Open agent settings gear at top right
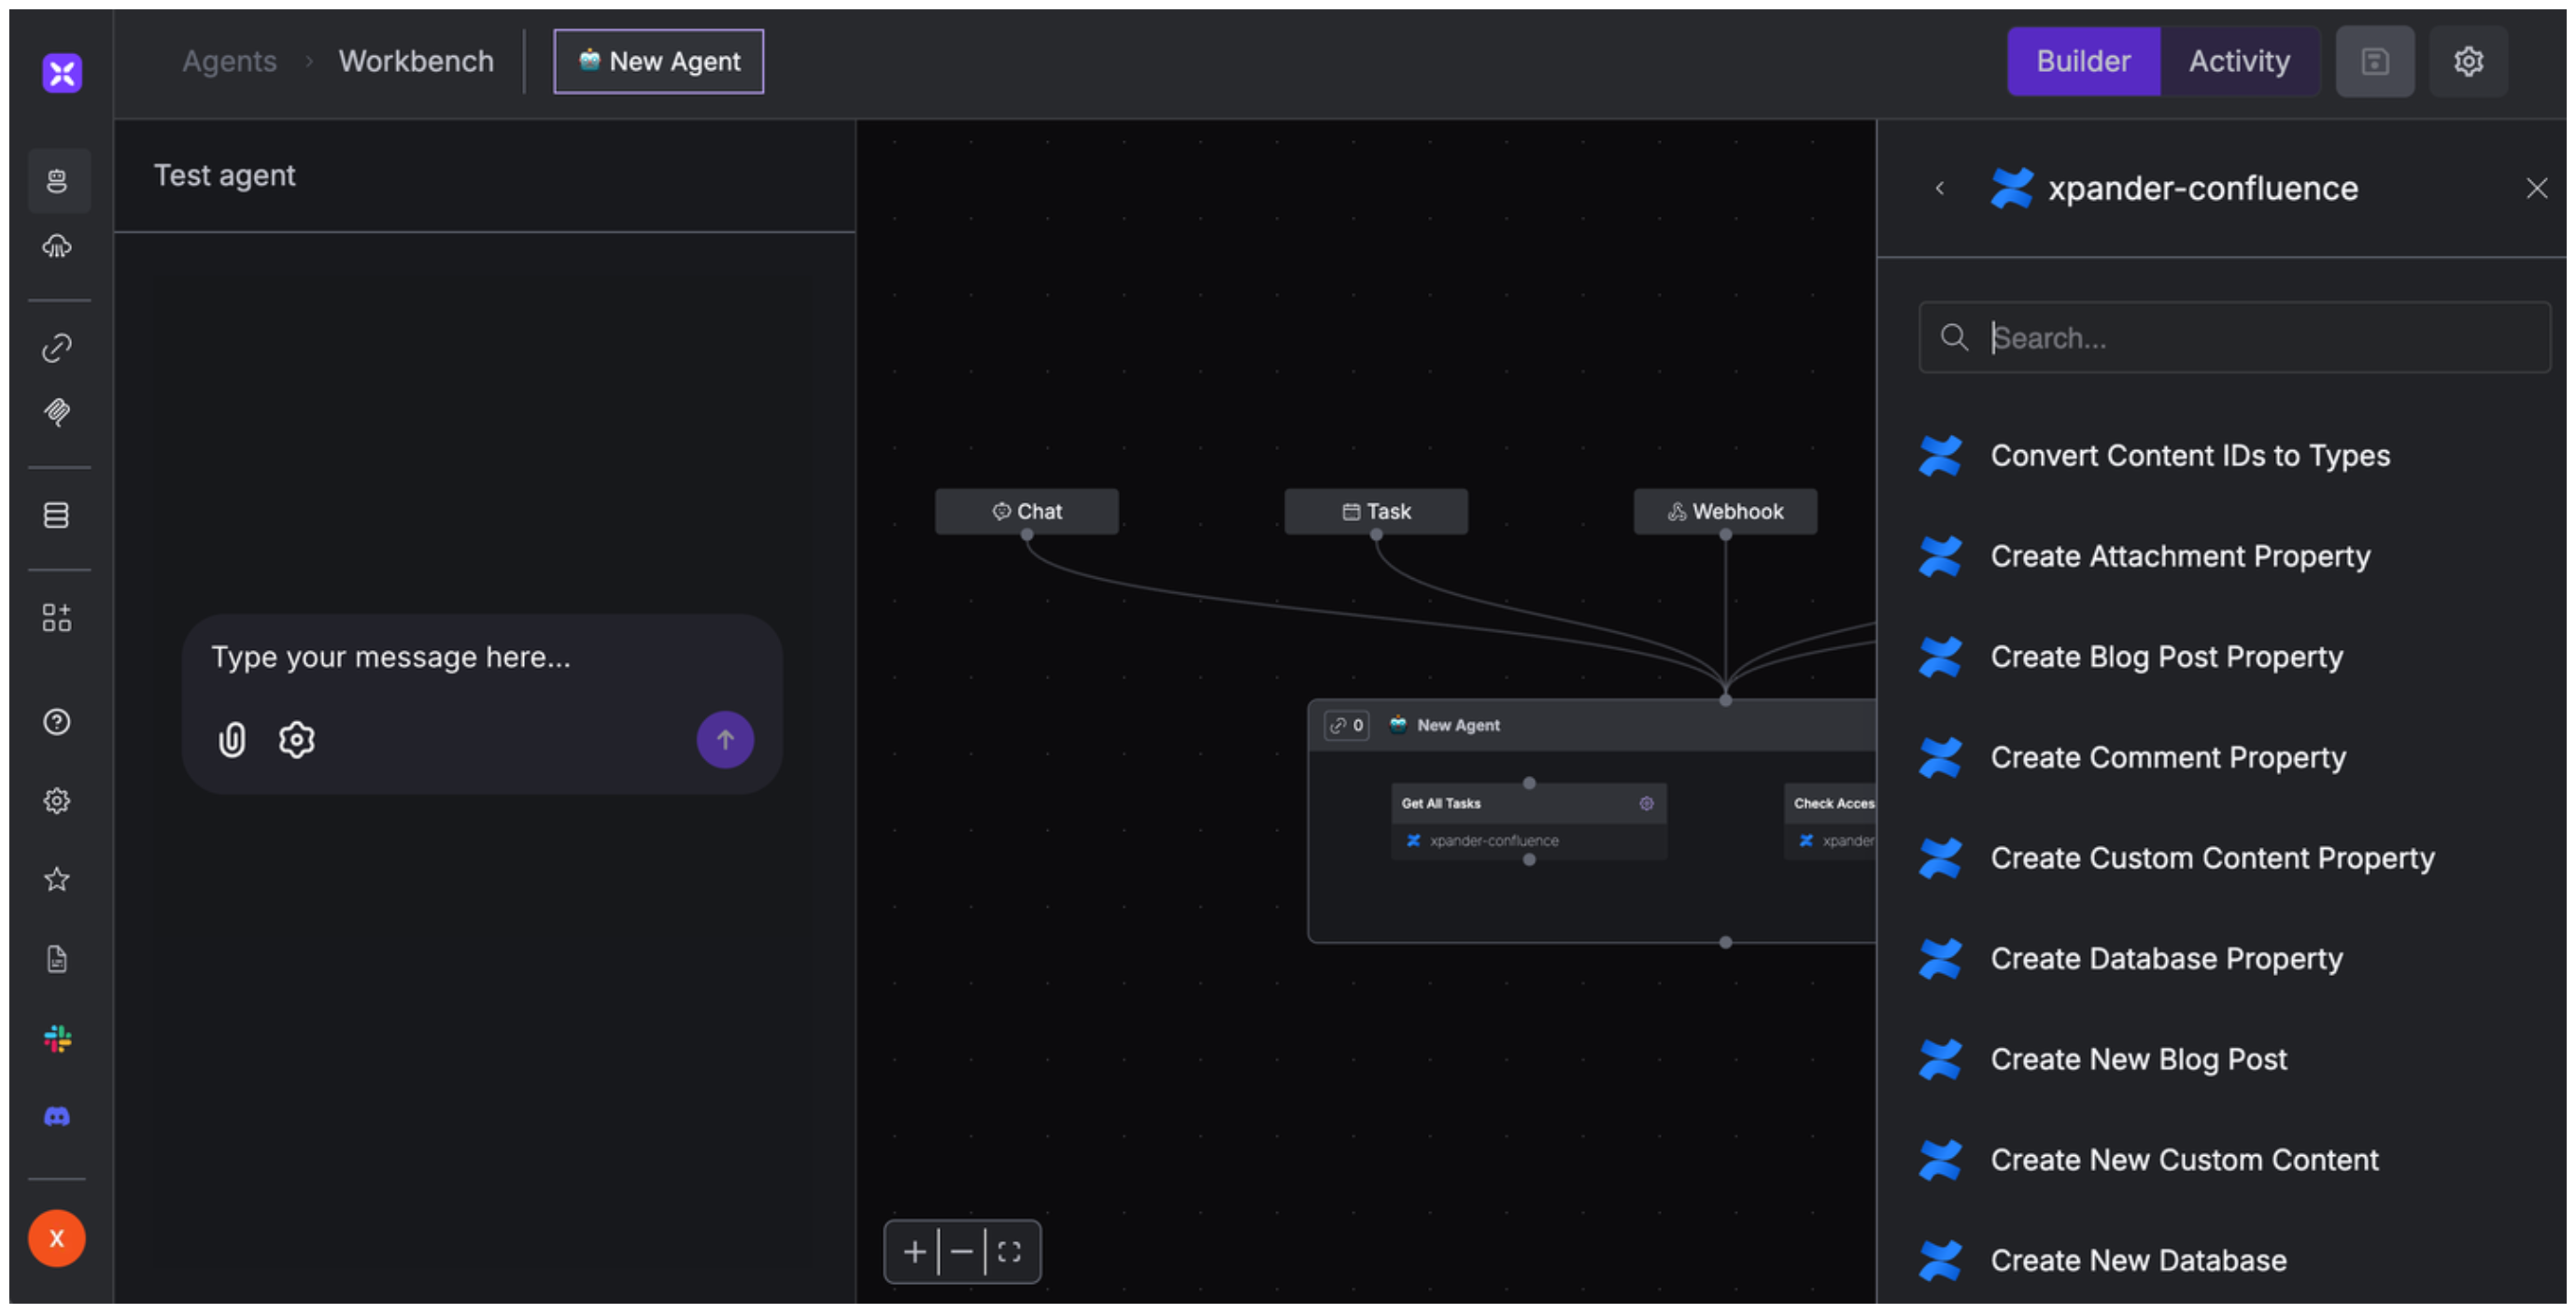 click(2468, 62)
